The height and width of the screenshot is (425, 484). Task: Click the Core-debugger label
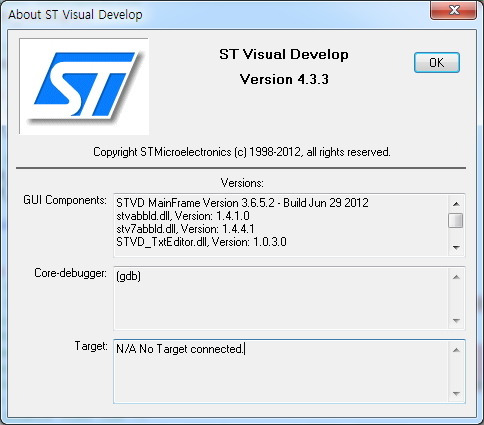[x=70, y=273]
